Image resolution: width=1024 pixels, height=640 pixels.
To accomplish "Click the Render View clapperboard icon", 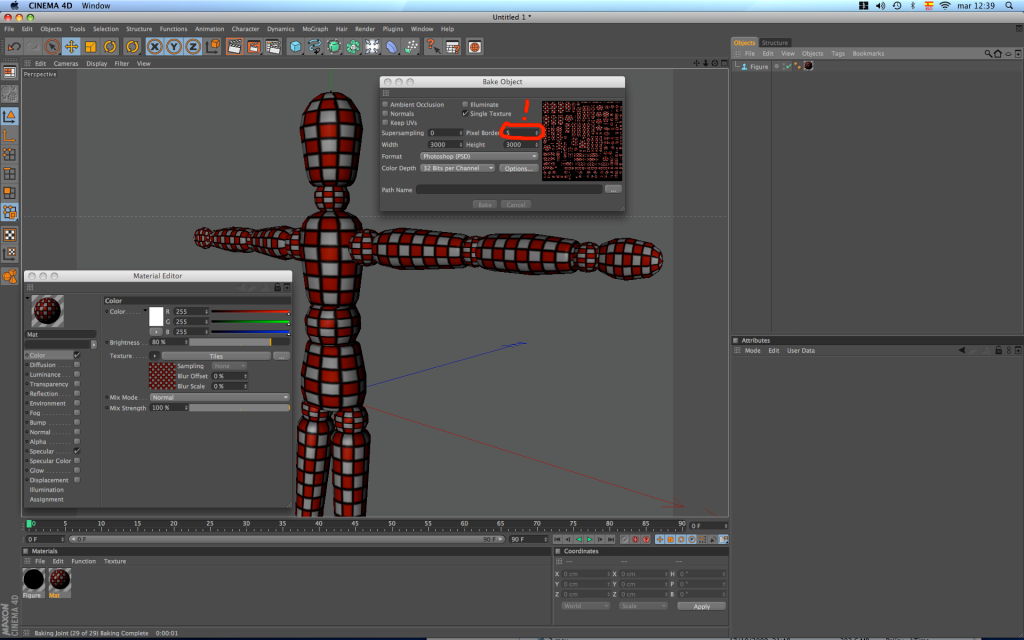I will (x=235, y=46).
